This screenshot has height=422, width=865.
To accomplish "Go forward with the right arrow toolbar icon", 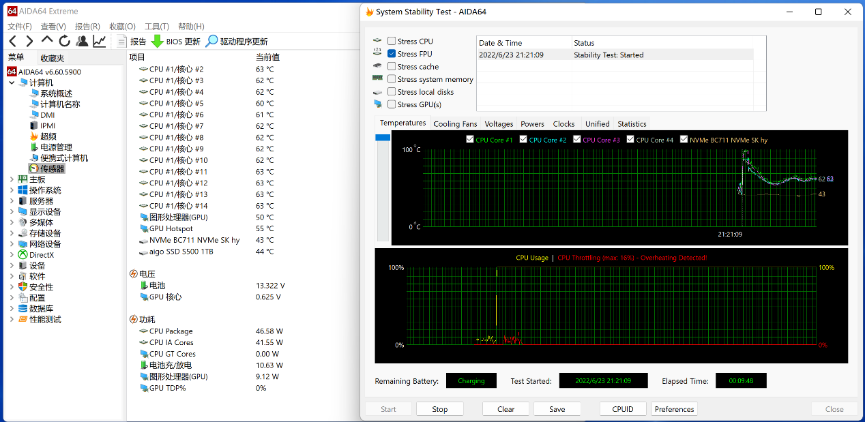I will (x=30, y=41).
